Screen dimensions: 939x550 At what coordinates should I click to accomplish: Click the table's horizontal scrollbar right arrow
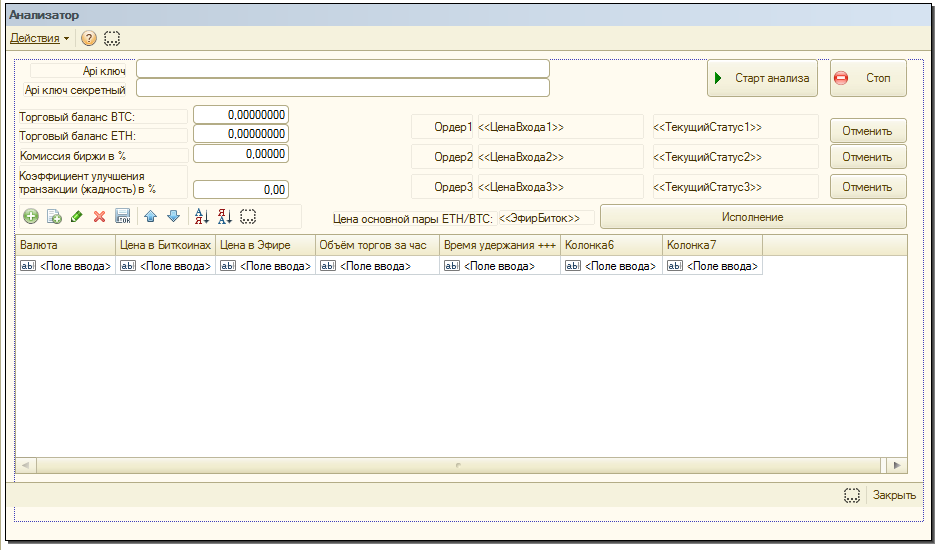897,465
